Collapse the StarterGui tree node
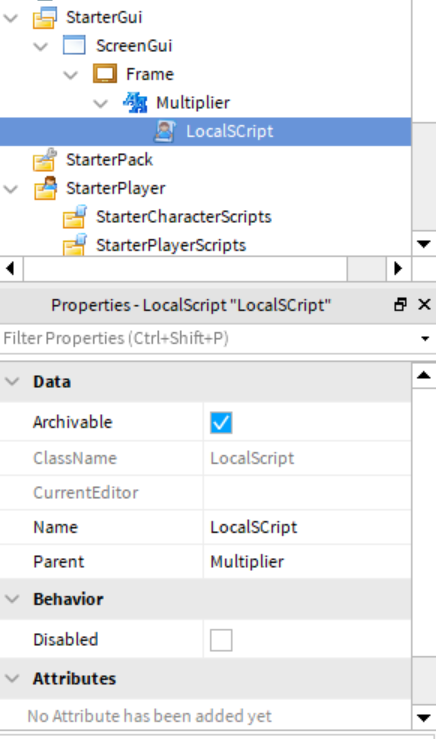The image size is (436, 739). [11, 18]
